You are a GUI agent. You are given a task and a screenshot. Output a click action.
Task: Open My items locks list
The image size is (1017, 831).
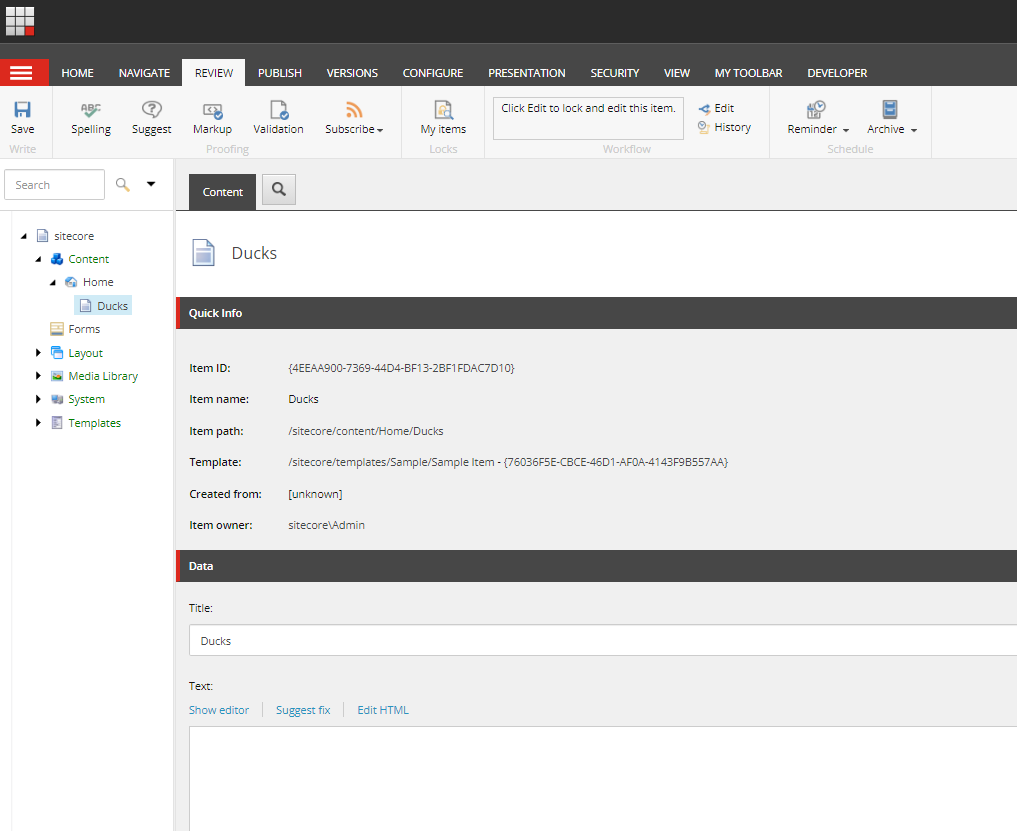click(x=443, y=111)
